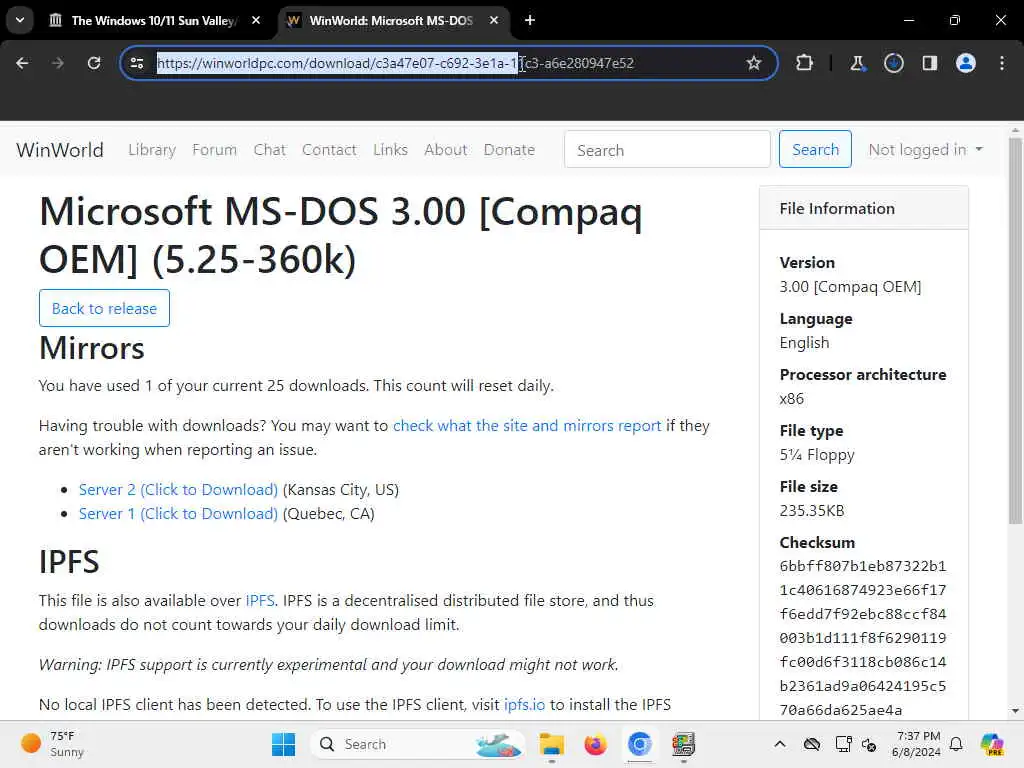Click the forward navigation arrow

[58, 63]
